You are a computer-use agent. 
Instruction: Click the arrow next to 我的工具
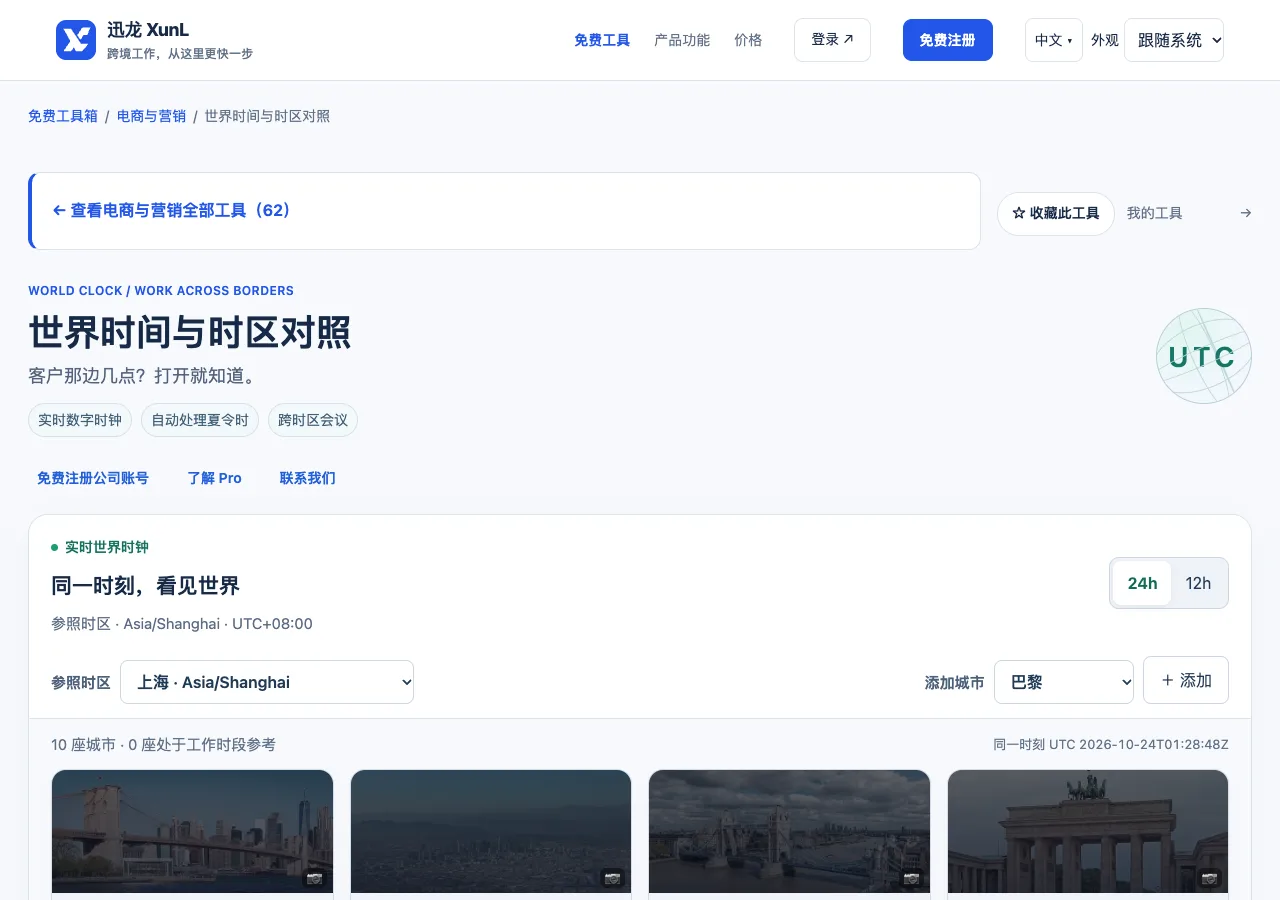click(x=1245, y=213)
